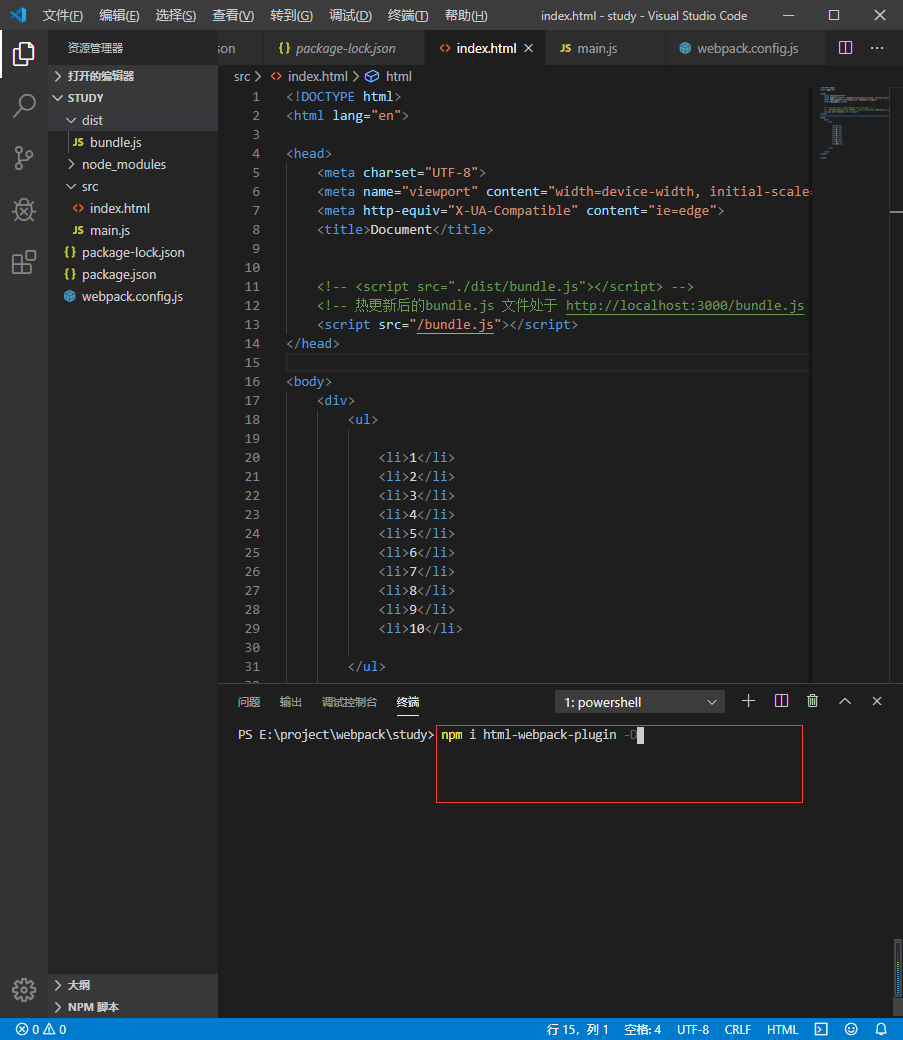Select index.html in the explorer tree

point(133,208)
